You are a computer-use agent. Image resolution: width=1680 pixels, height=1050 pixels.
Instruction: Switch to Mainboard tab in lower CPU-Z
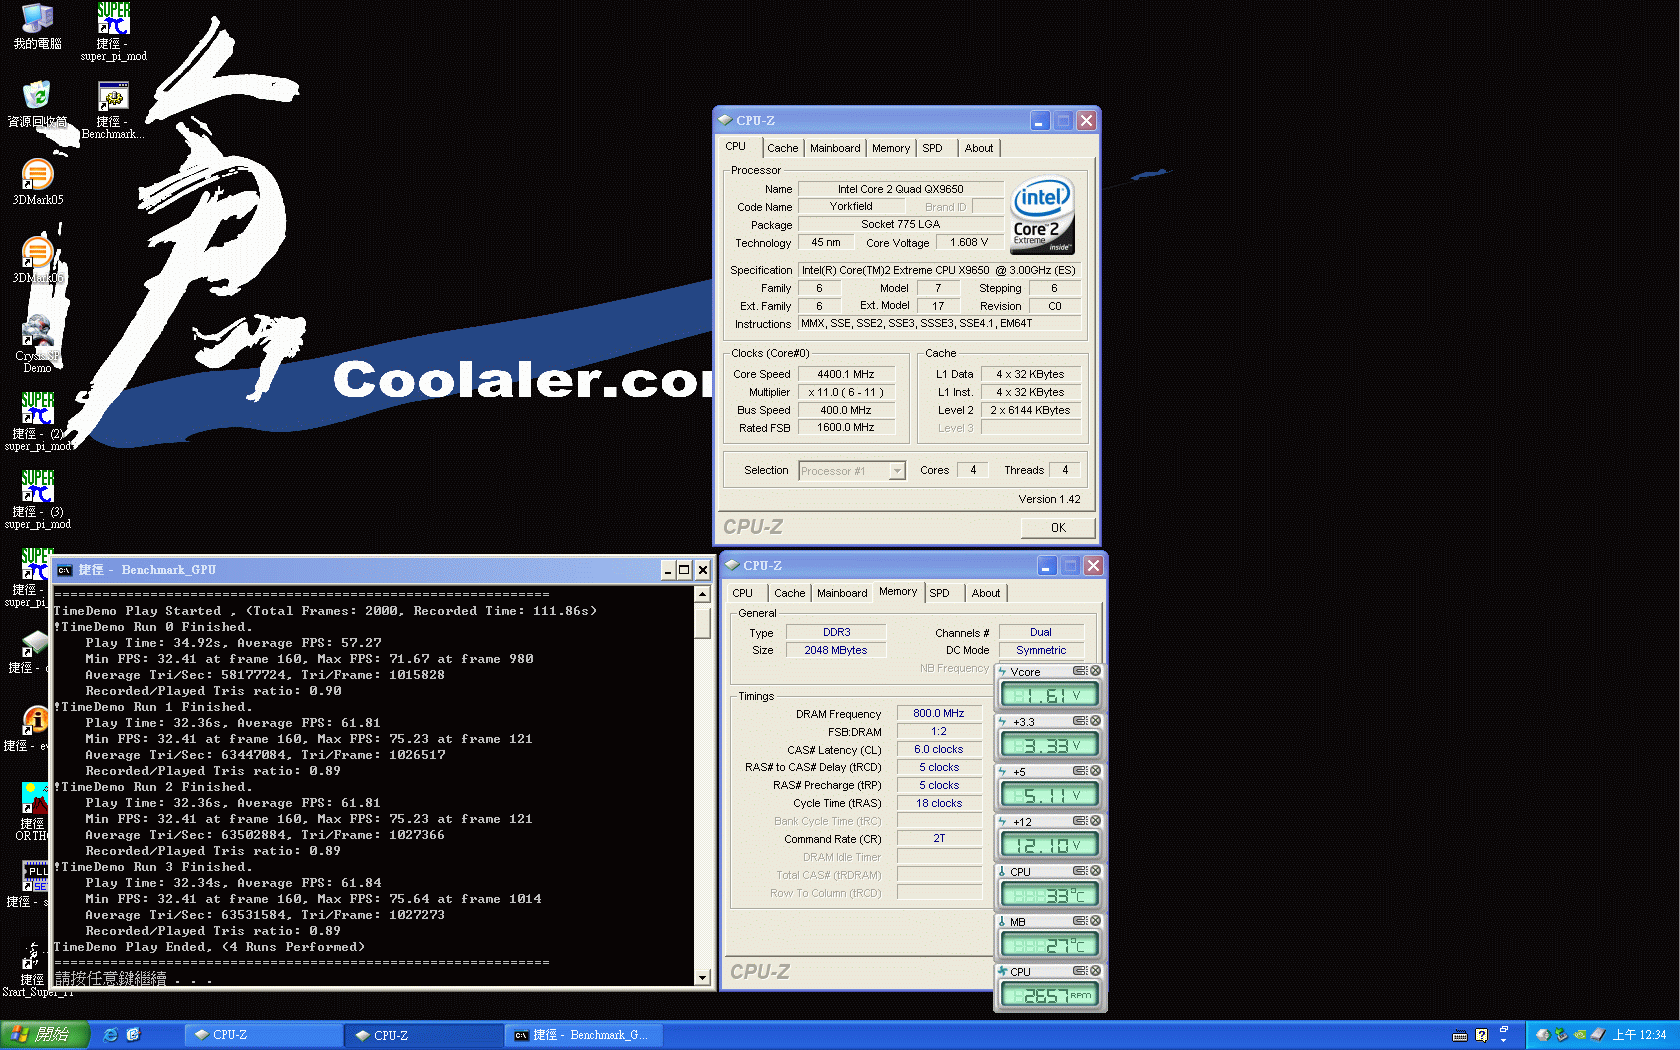click(x=842, y=593)
